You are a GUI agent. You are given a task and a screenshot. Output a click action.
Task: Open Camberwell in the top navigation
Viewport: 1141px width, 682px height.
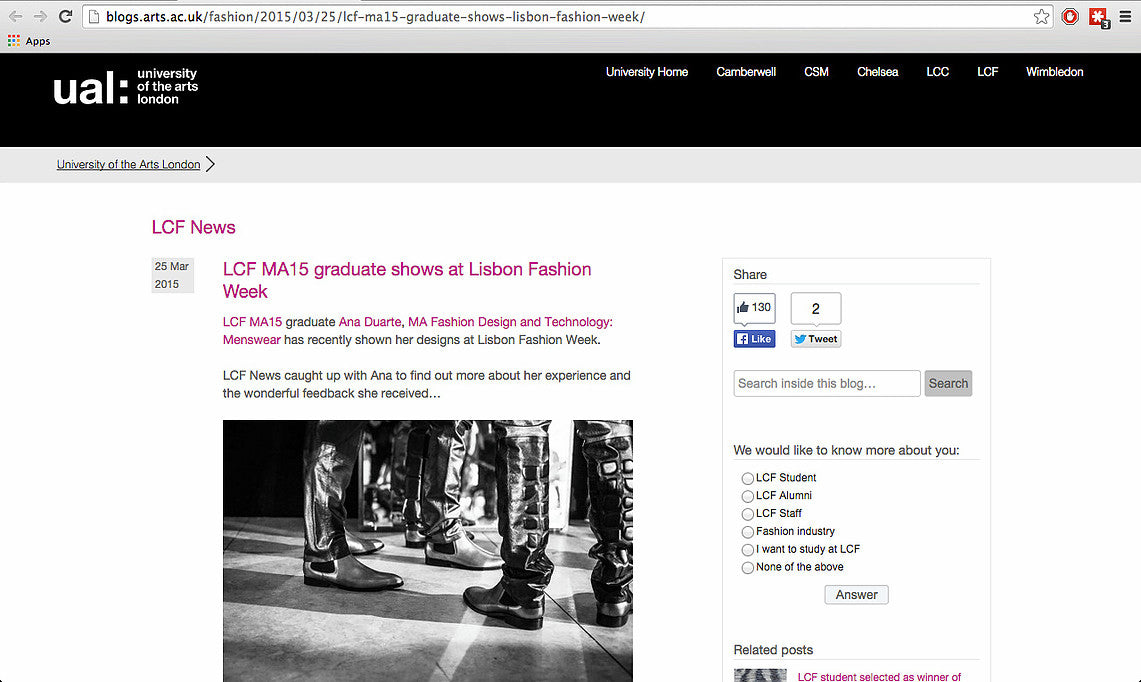coord(746,72)
